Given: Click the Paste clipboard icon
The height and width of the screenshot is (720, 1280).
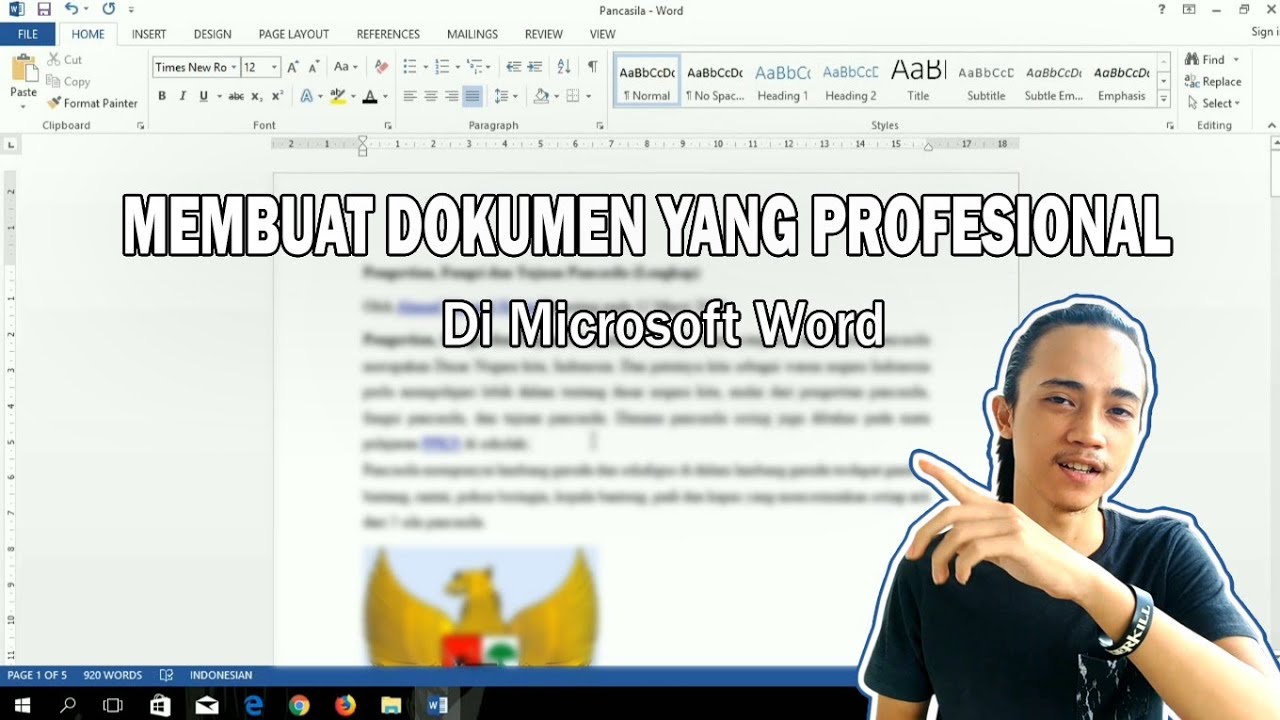Looking at the screenshot, I should click(x=23, y=70).
